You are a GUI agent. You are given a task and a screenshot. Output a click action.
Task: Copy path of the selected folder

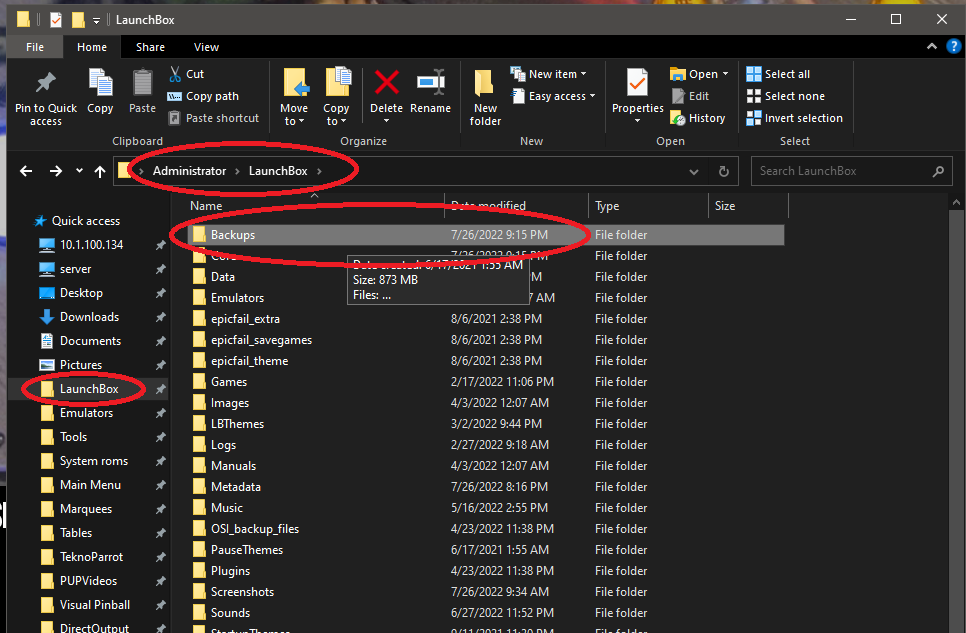point(203,96)
